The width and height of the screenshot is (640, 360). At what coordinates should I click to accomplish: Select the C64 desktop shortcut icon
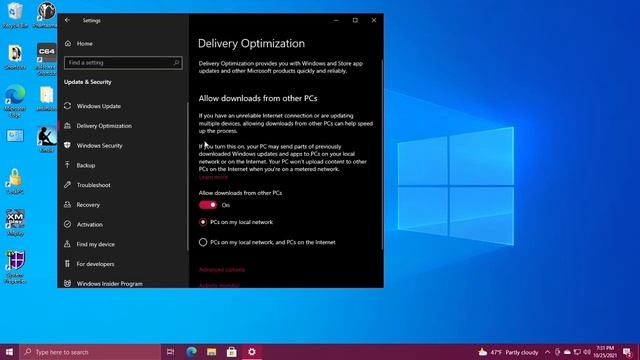coord(46,53)
